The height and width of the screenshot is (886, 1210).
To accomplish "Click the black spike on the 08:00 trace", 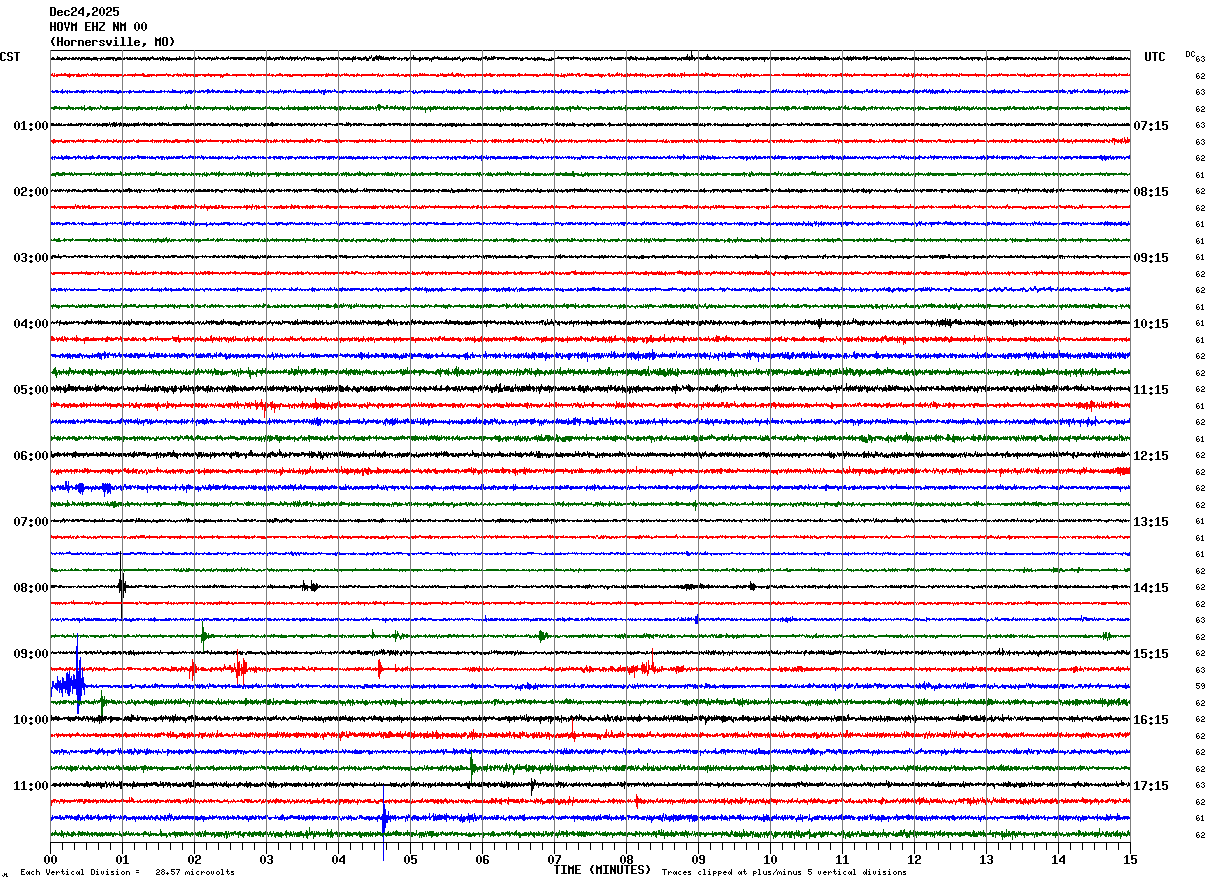I will [x=121, y=587].
